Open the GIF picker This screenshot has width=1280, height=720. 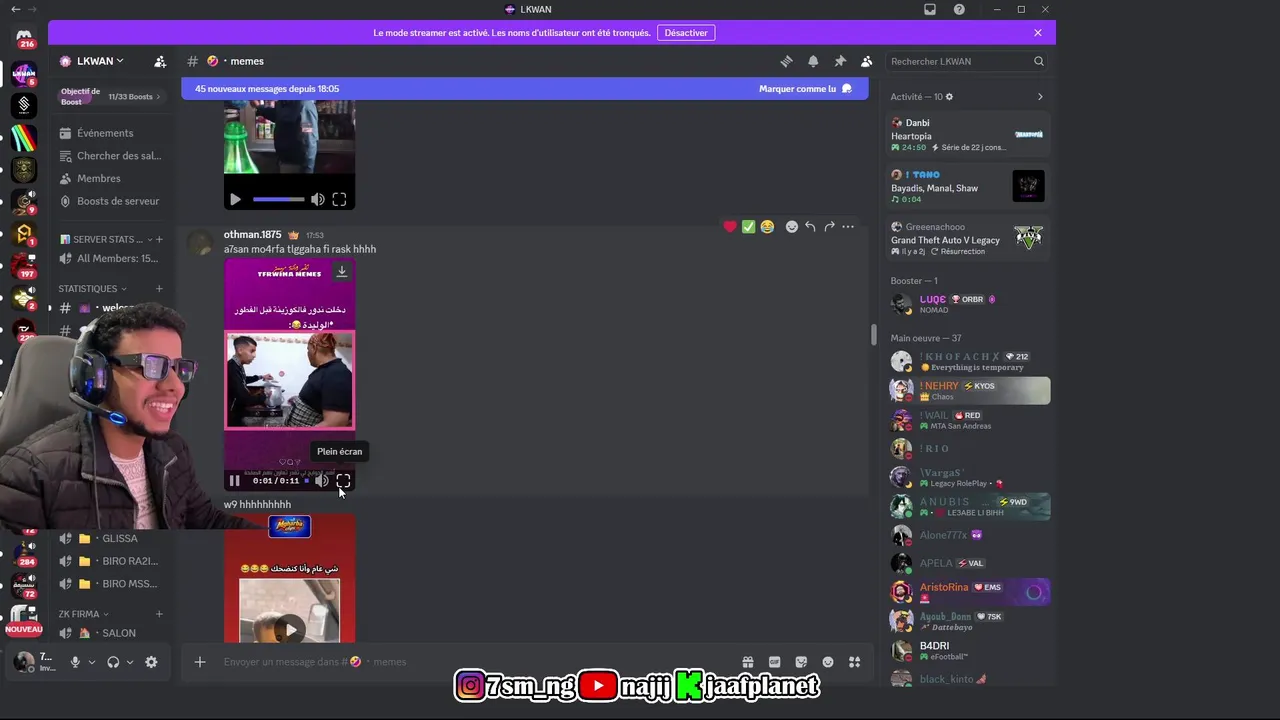click(x=774, y=662)
